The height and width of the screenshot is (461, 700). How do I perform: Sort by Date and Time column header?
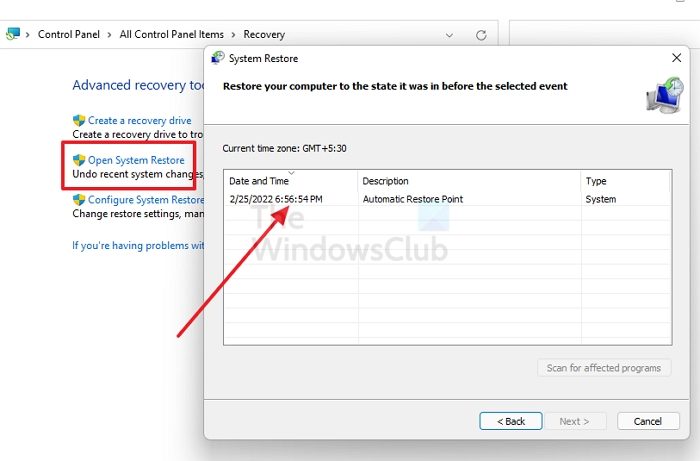291,181
